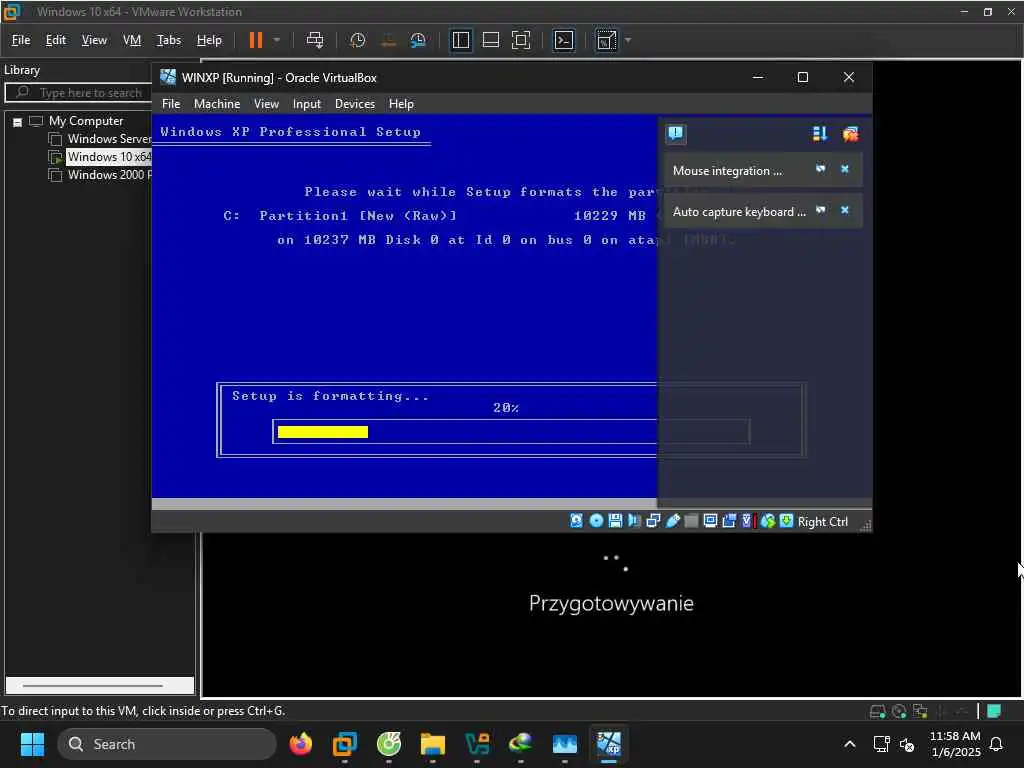Click the network adapter status icon
The height and width of the screenshot is (768, 1024).
(653, 520)
